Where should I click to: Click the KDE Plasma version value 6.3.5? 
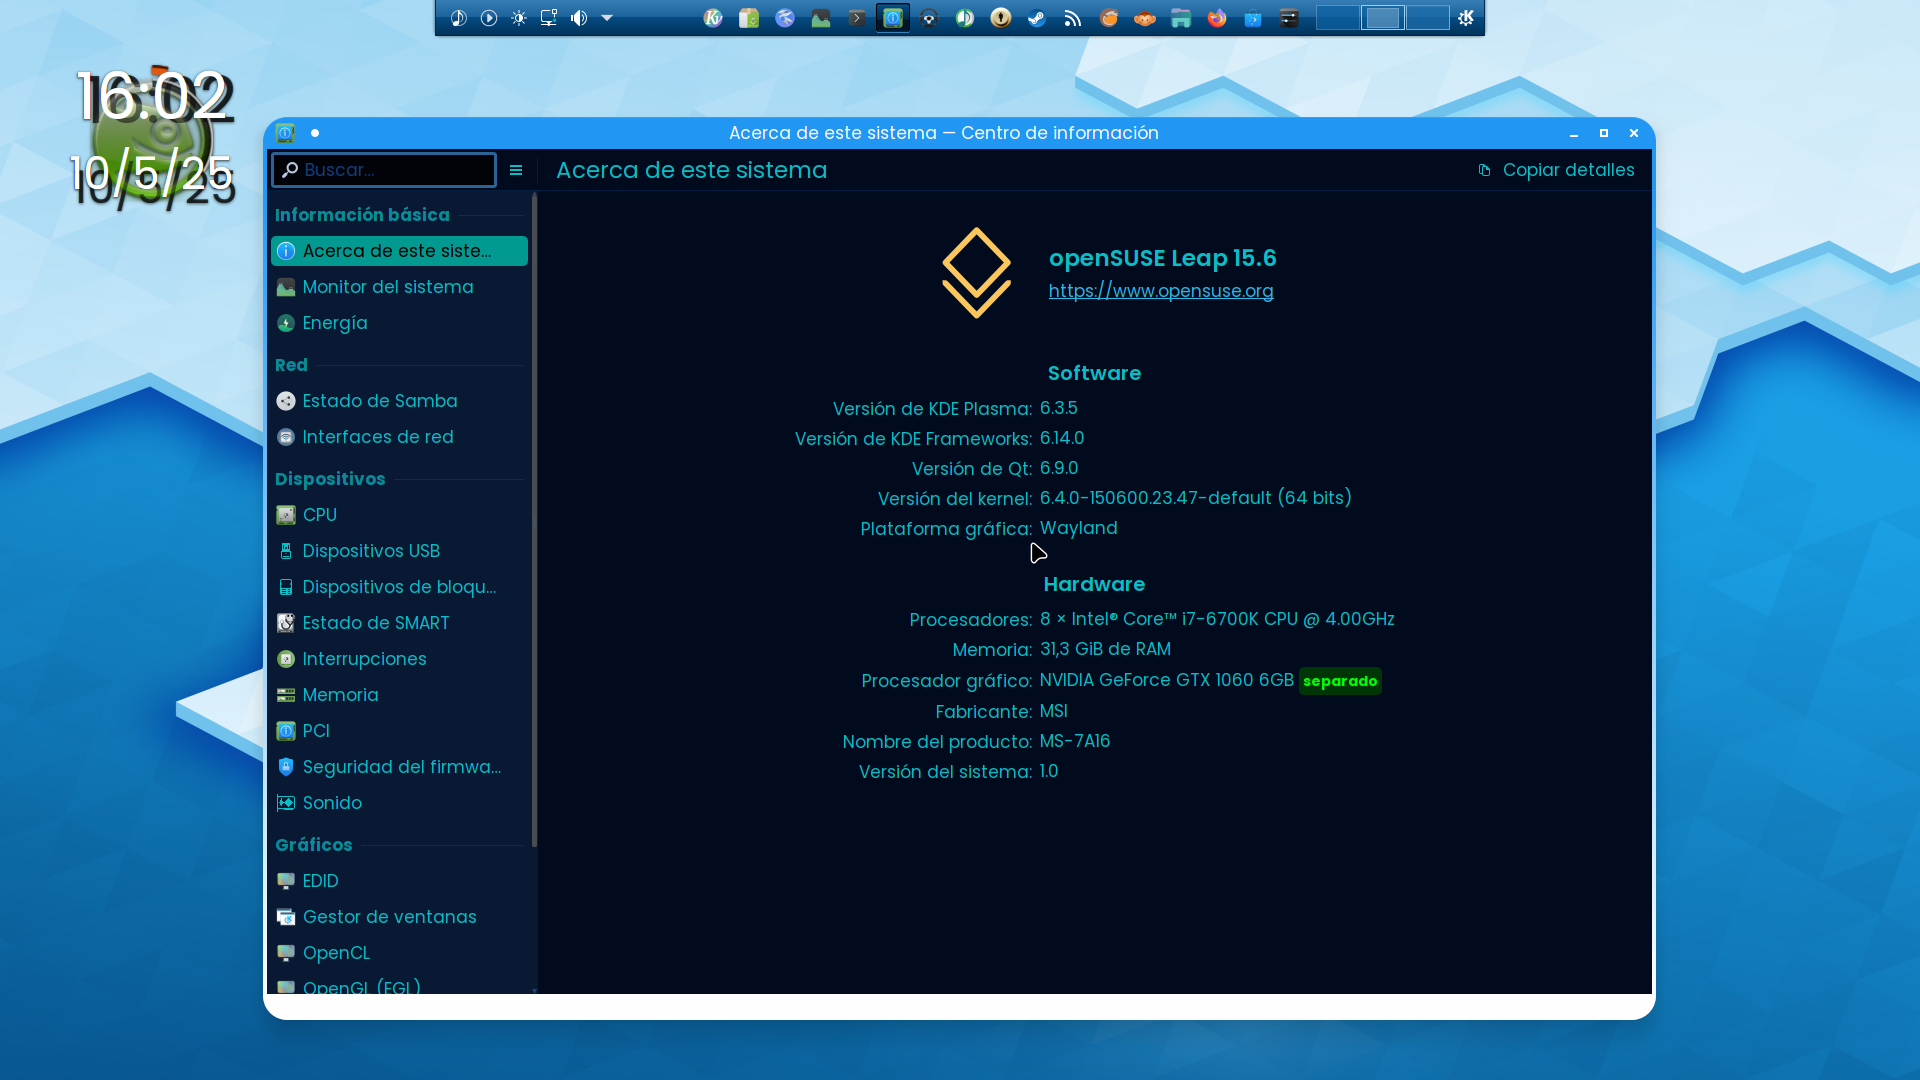[x=1058, y=408]
